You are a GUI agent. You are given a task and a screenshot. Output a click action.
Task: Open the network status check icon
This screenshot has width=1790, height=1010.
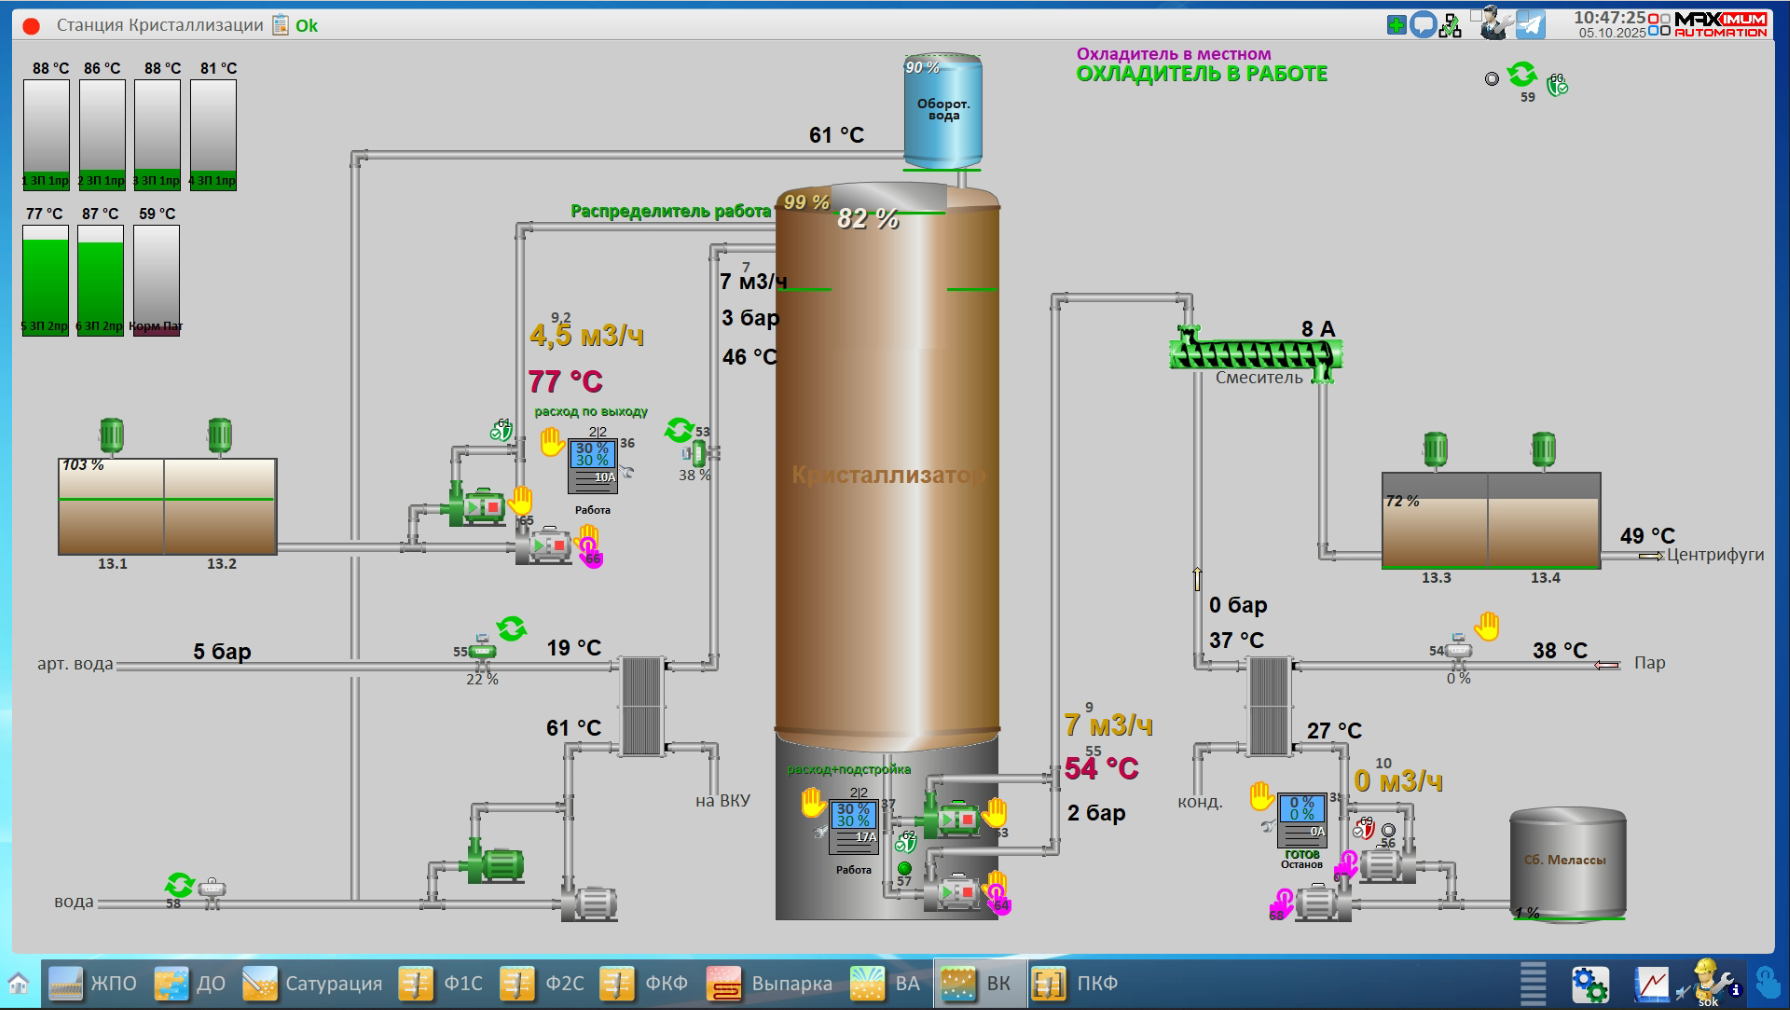point(1450,25)
